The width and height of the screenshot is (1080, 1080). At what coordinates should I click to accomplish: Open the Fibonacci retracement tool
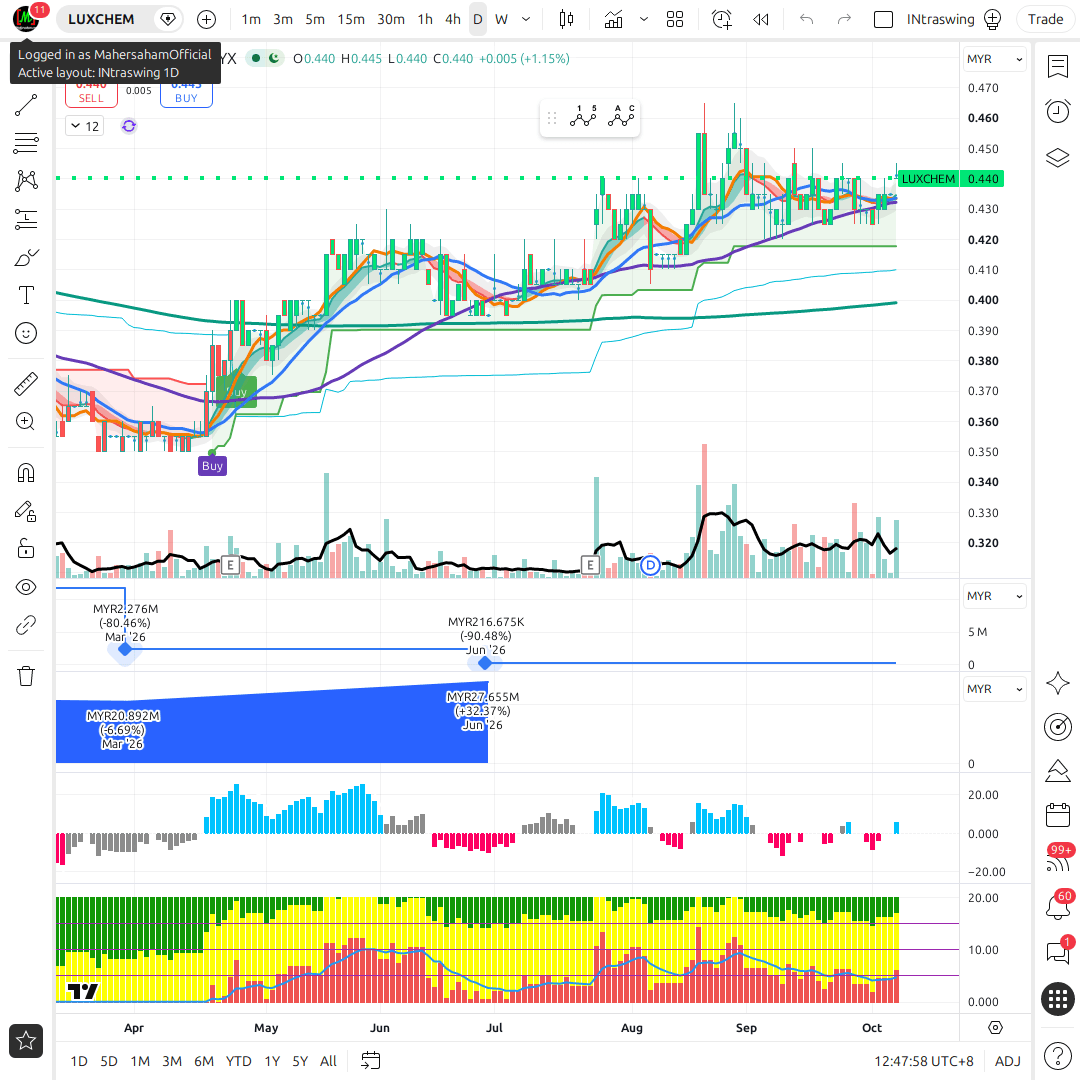[26, 143]
